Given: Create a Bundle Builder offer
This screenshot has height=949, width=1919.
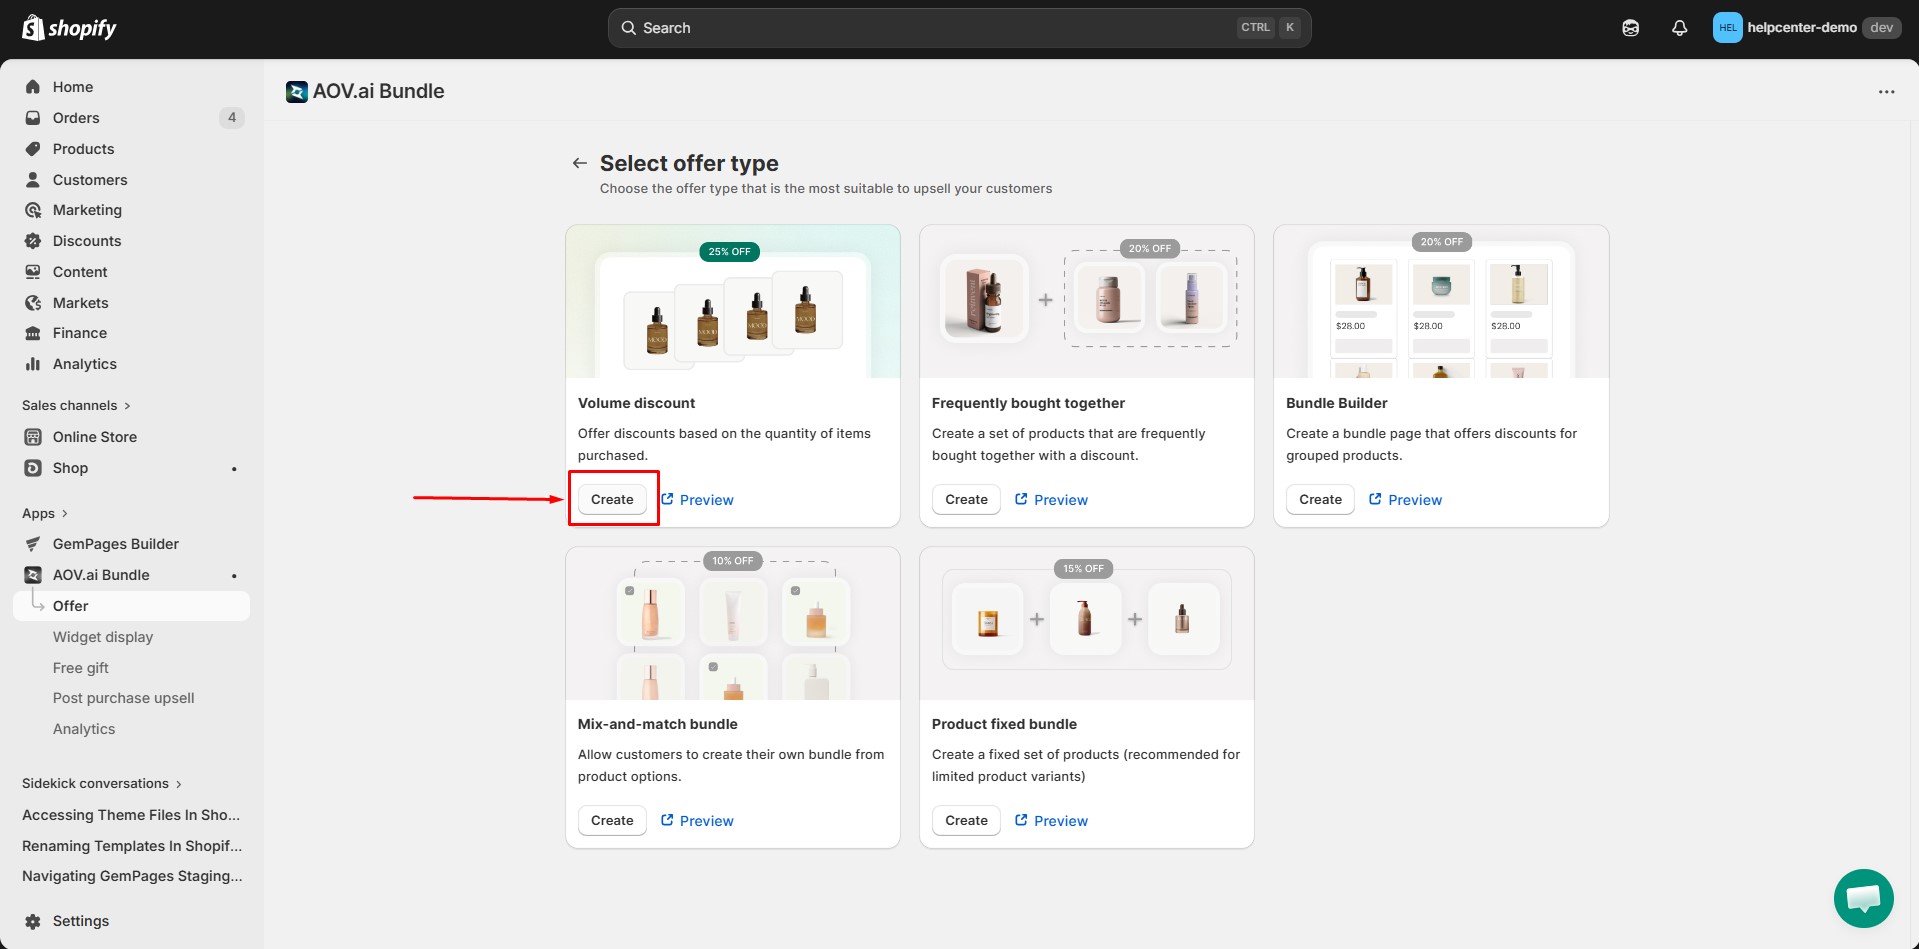Looking at the screenshot, I should pyautogui.click(x=1320, y=499).
